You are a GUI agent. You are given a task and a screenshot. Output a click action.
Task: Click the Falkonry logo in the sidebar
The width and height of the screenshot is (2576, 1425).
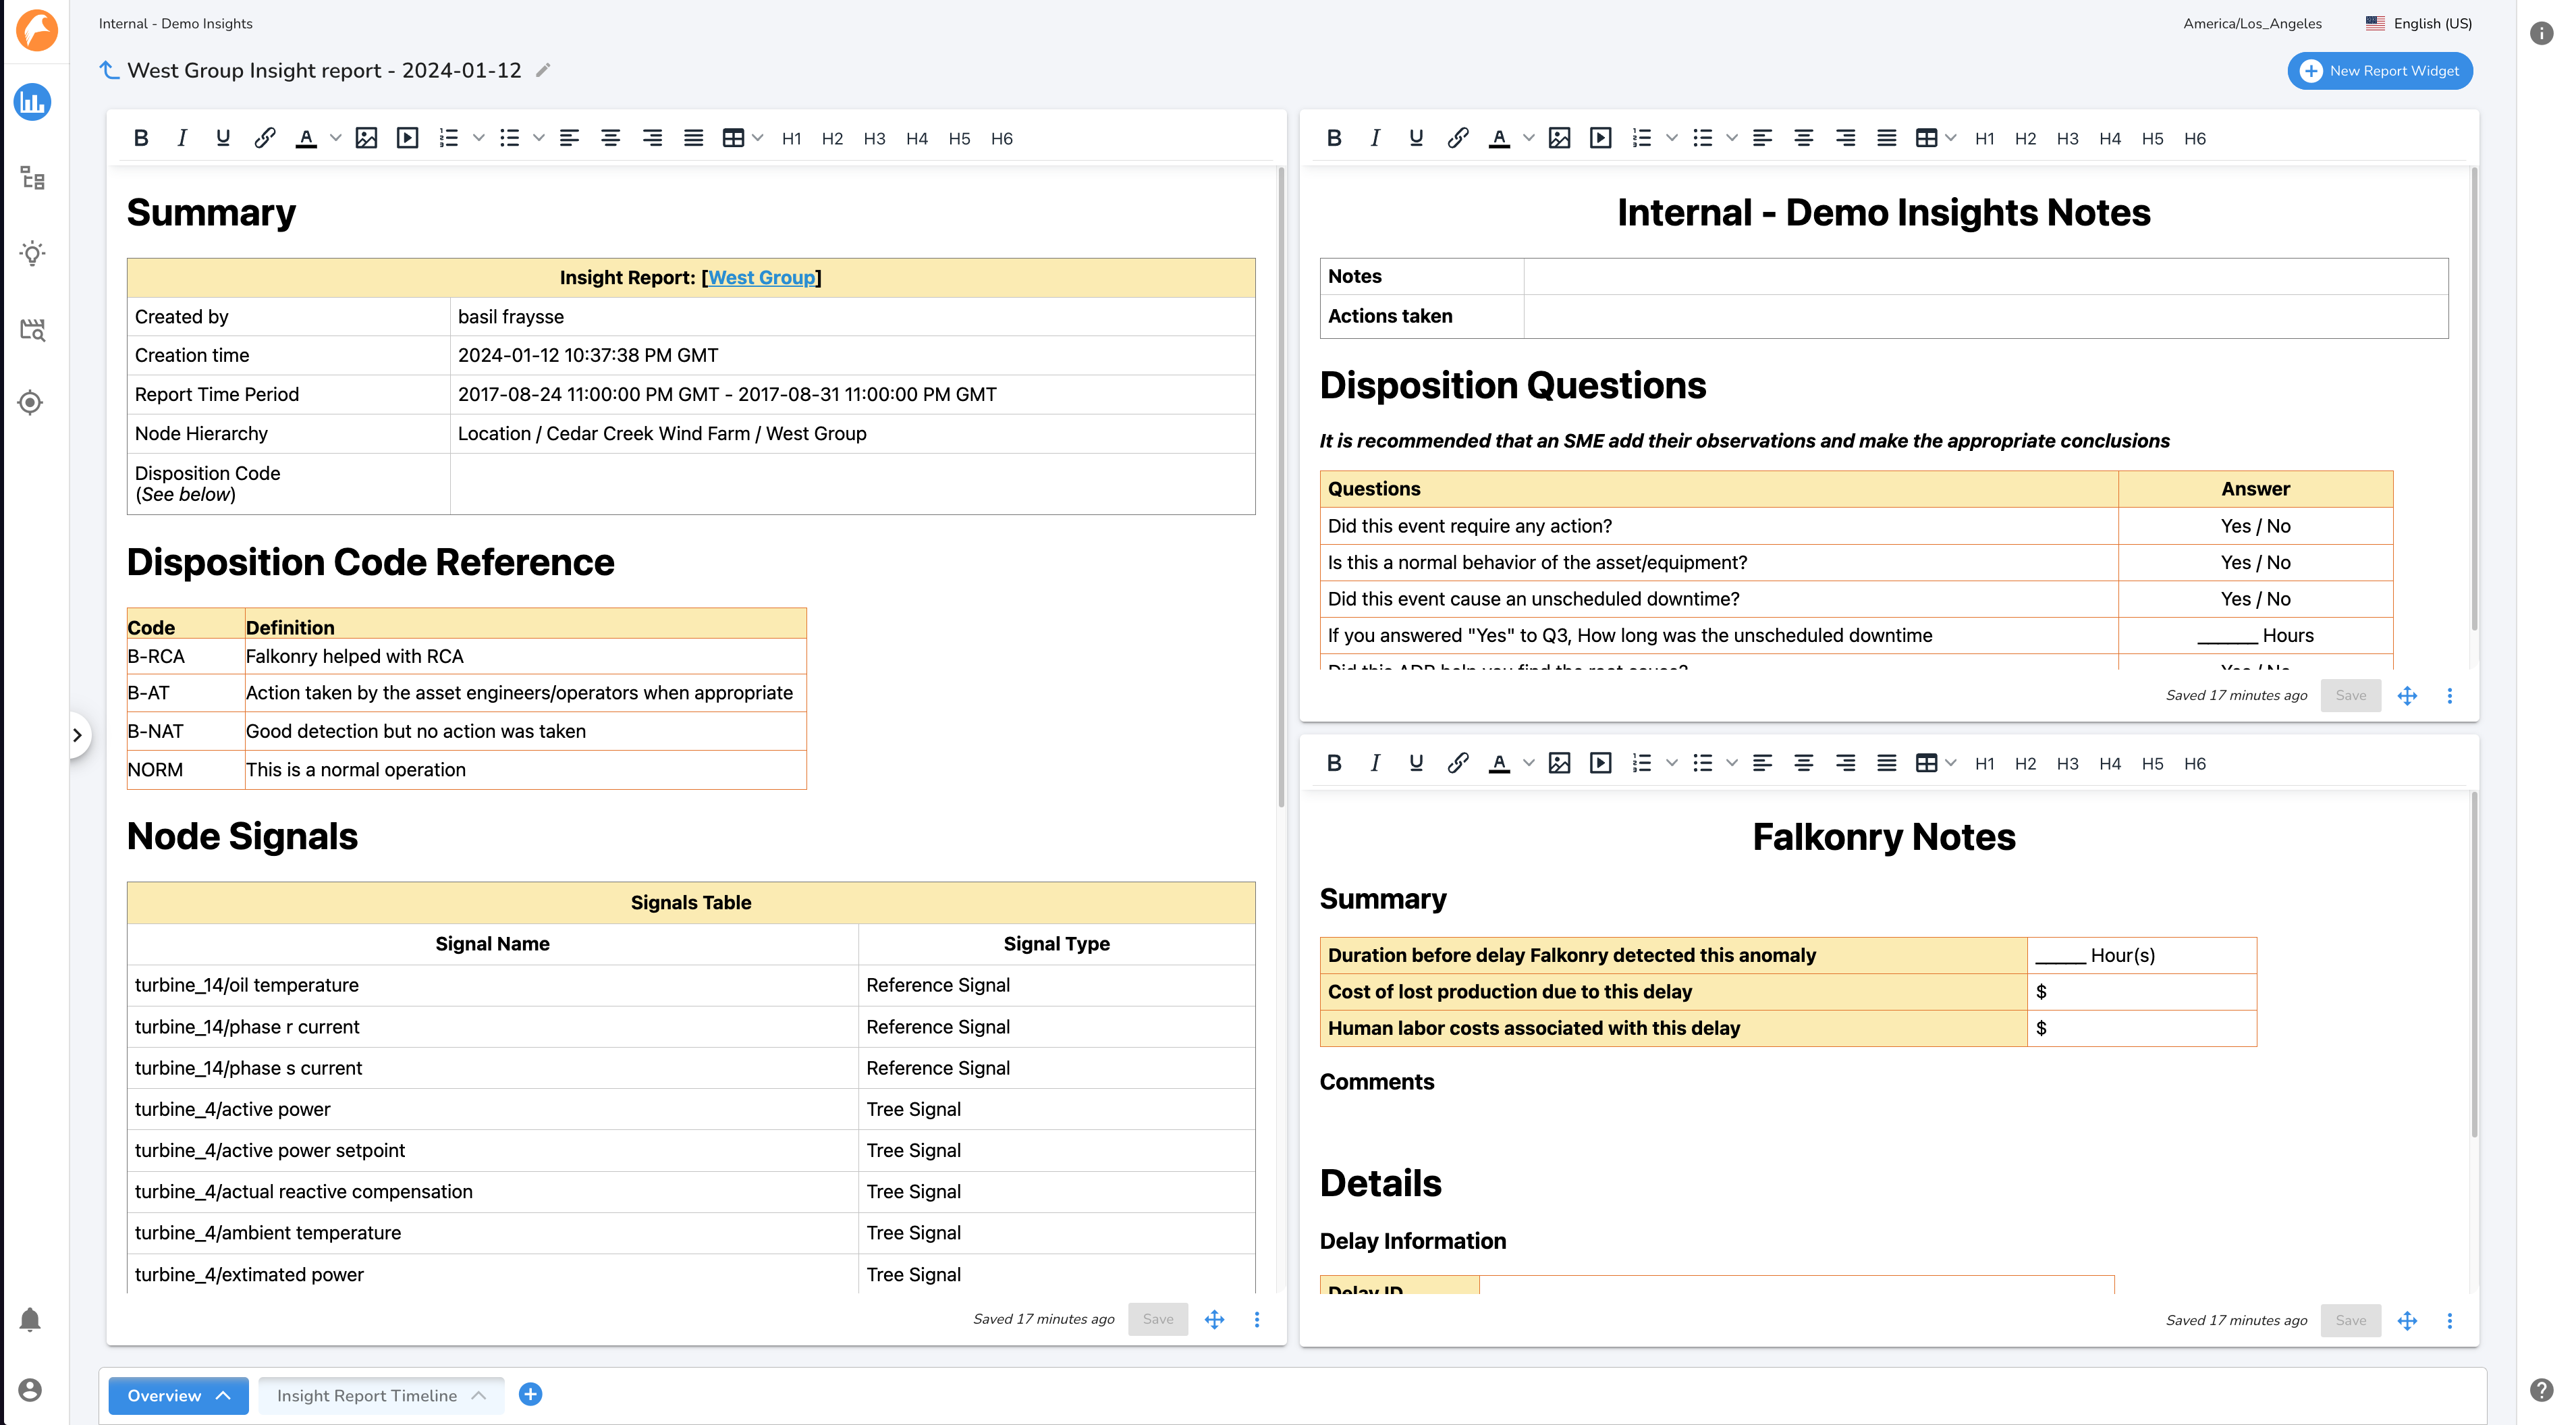pos(37,30)
